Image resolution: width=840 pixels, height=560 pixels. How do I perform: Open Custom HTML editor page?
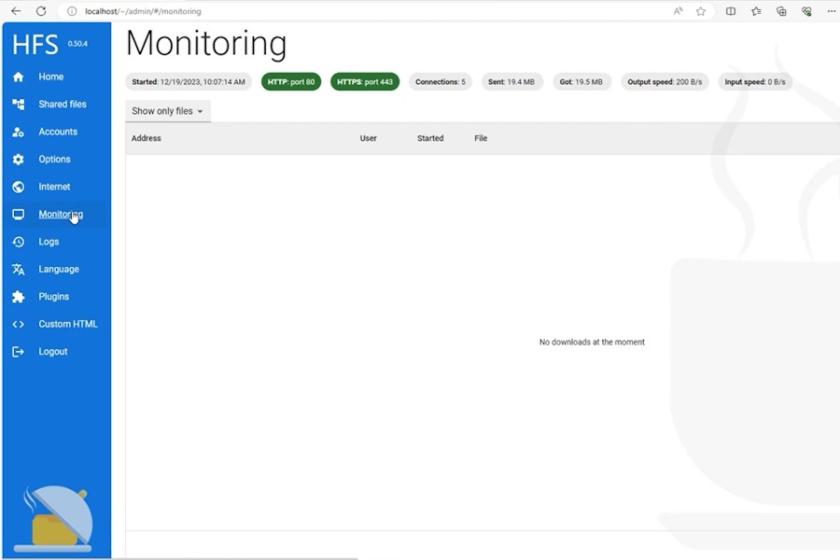click(68, 324)
